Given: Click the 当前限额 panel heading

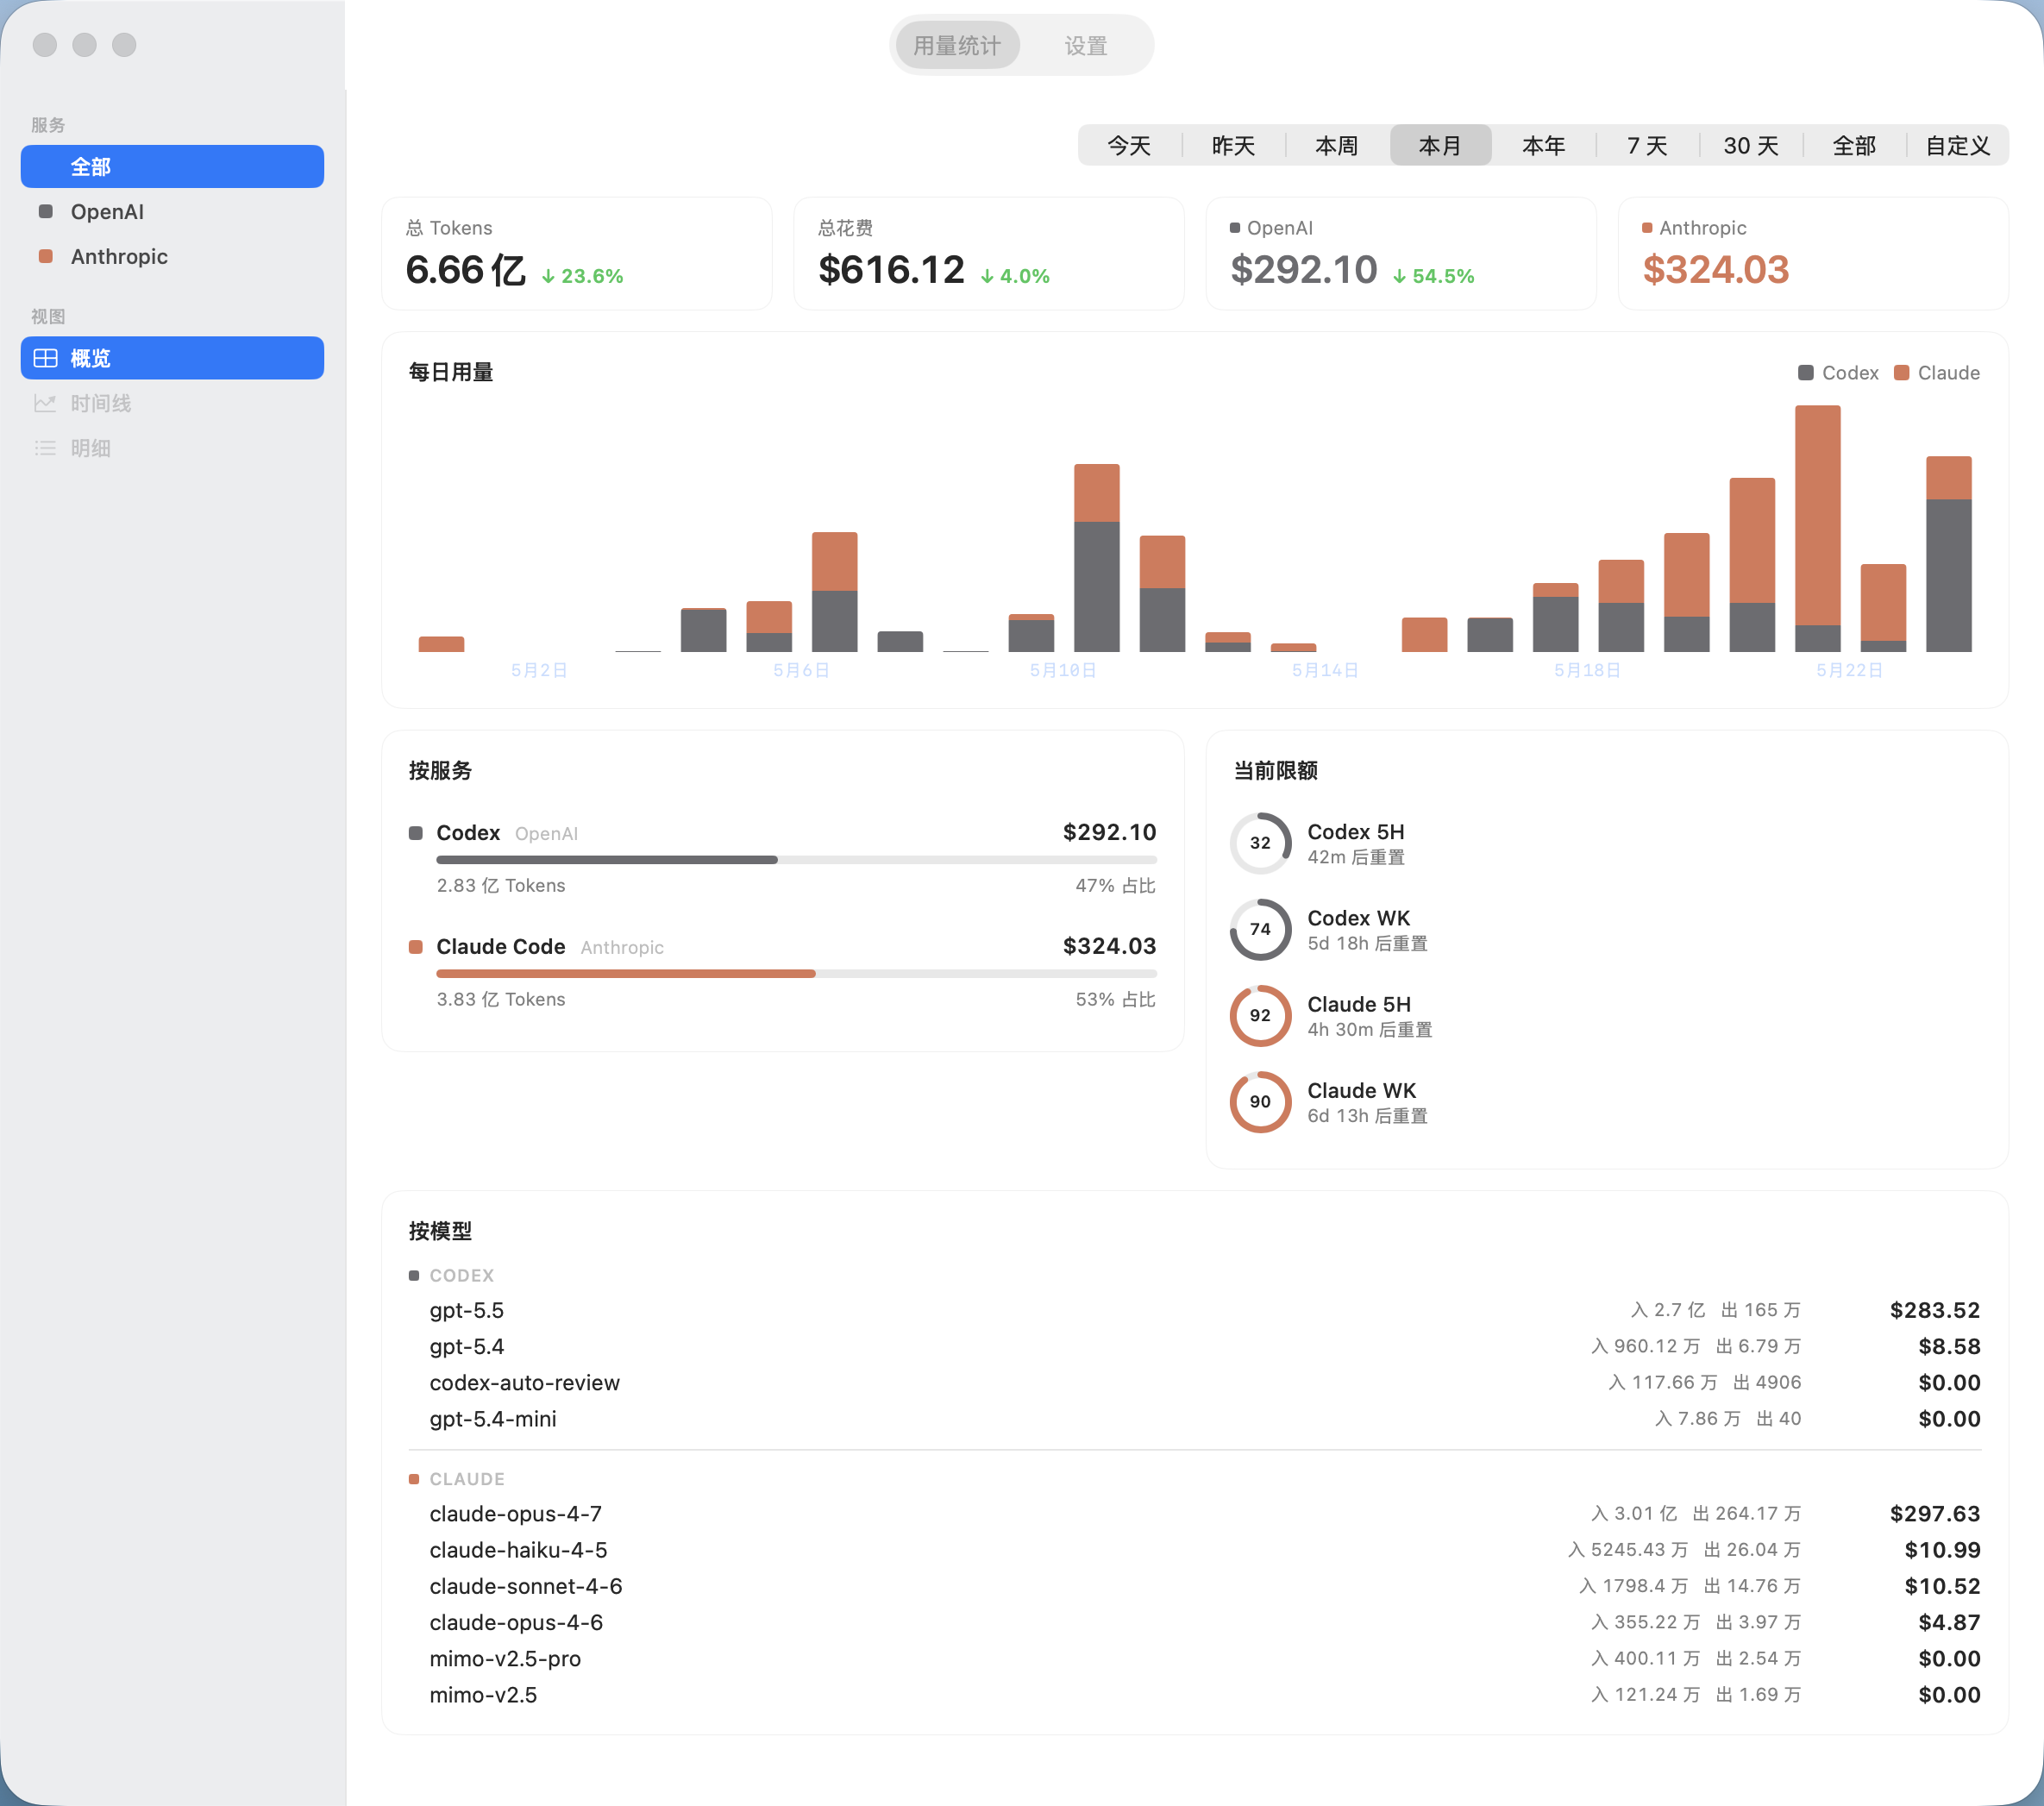Looking at the screenshot, I should [1275, 771].
